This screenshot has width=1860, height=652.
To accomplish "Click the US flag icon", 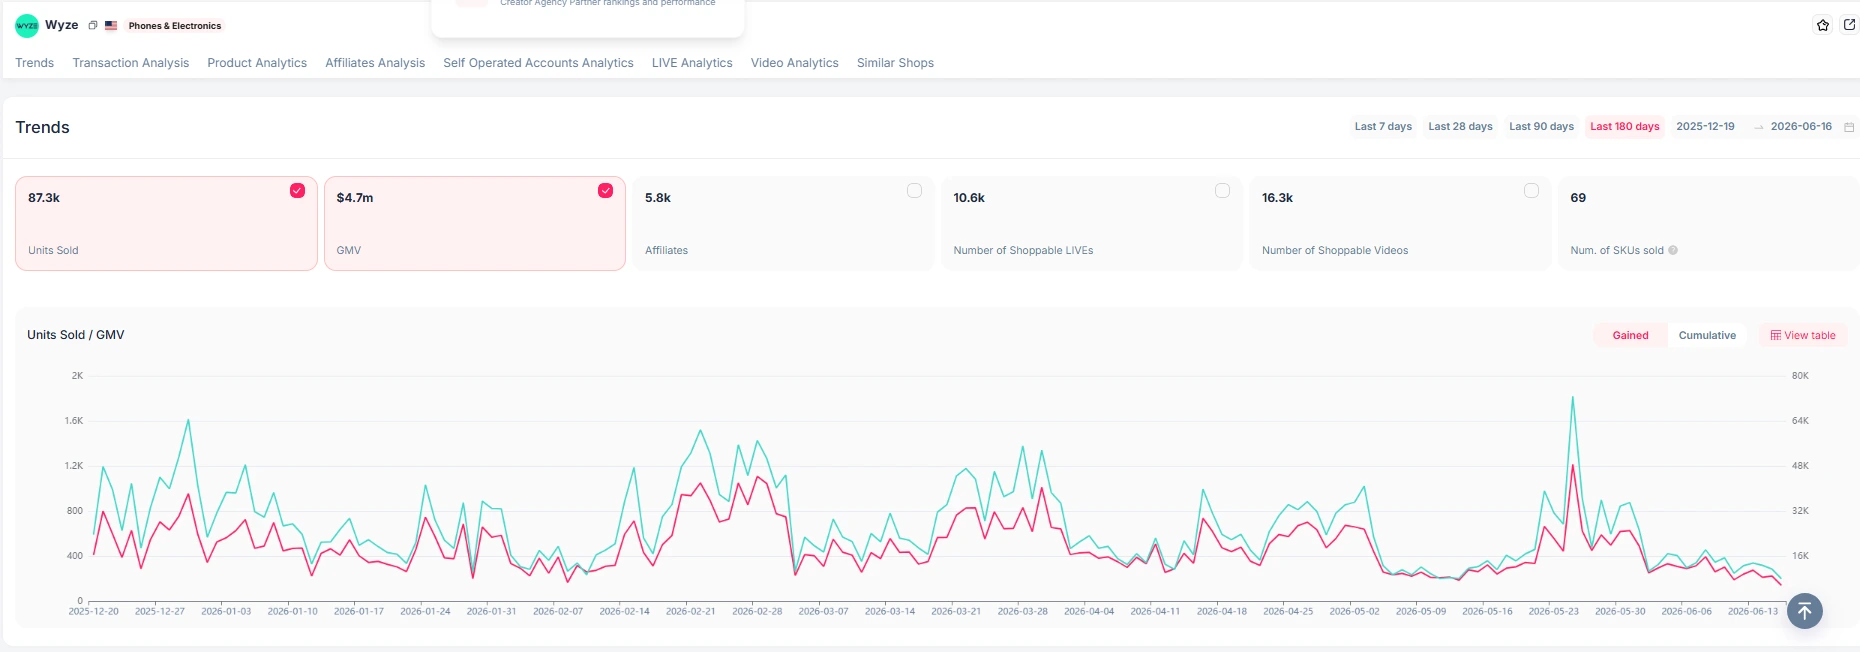I will 111,26.
